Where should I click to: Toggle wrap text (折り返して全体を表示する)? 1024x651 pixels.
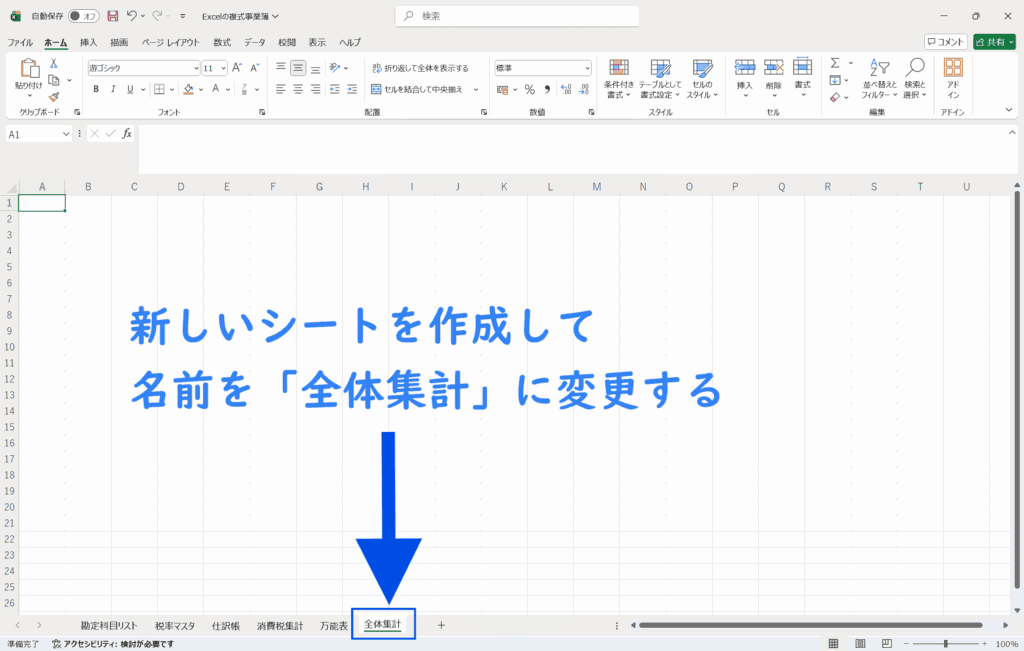(419, 68)
